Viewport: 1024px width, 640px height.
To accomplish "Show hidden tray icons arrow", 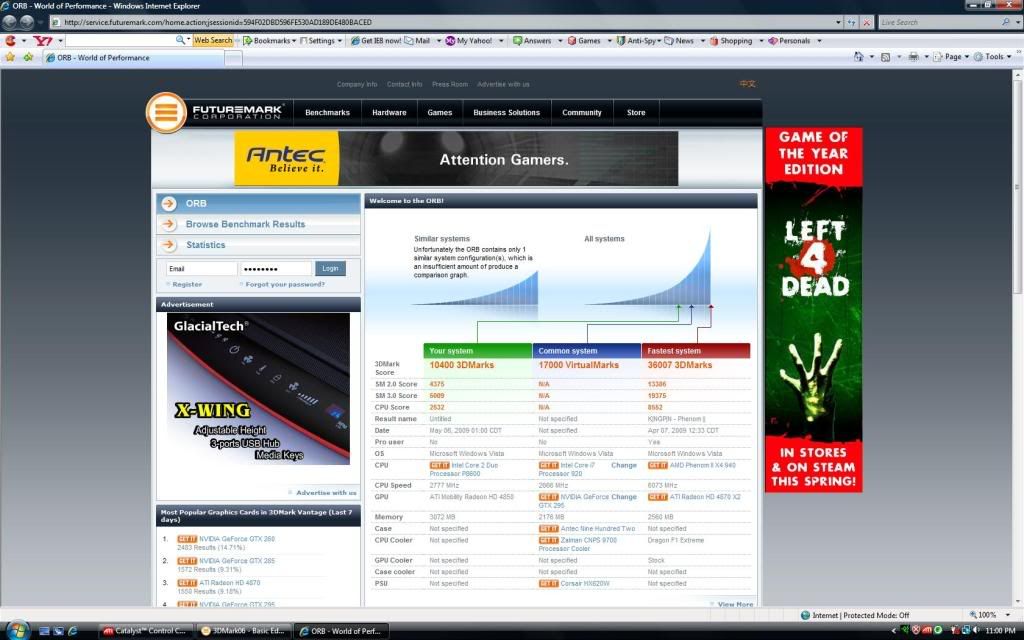I will 894,630.
